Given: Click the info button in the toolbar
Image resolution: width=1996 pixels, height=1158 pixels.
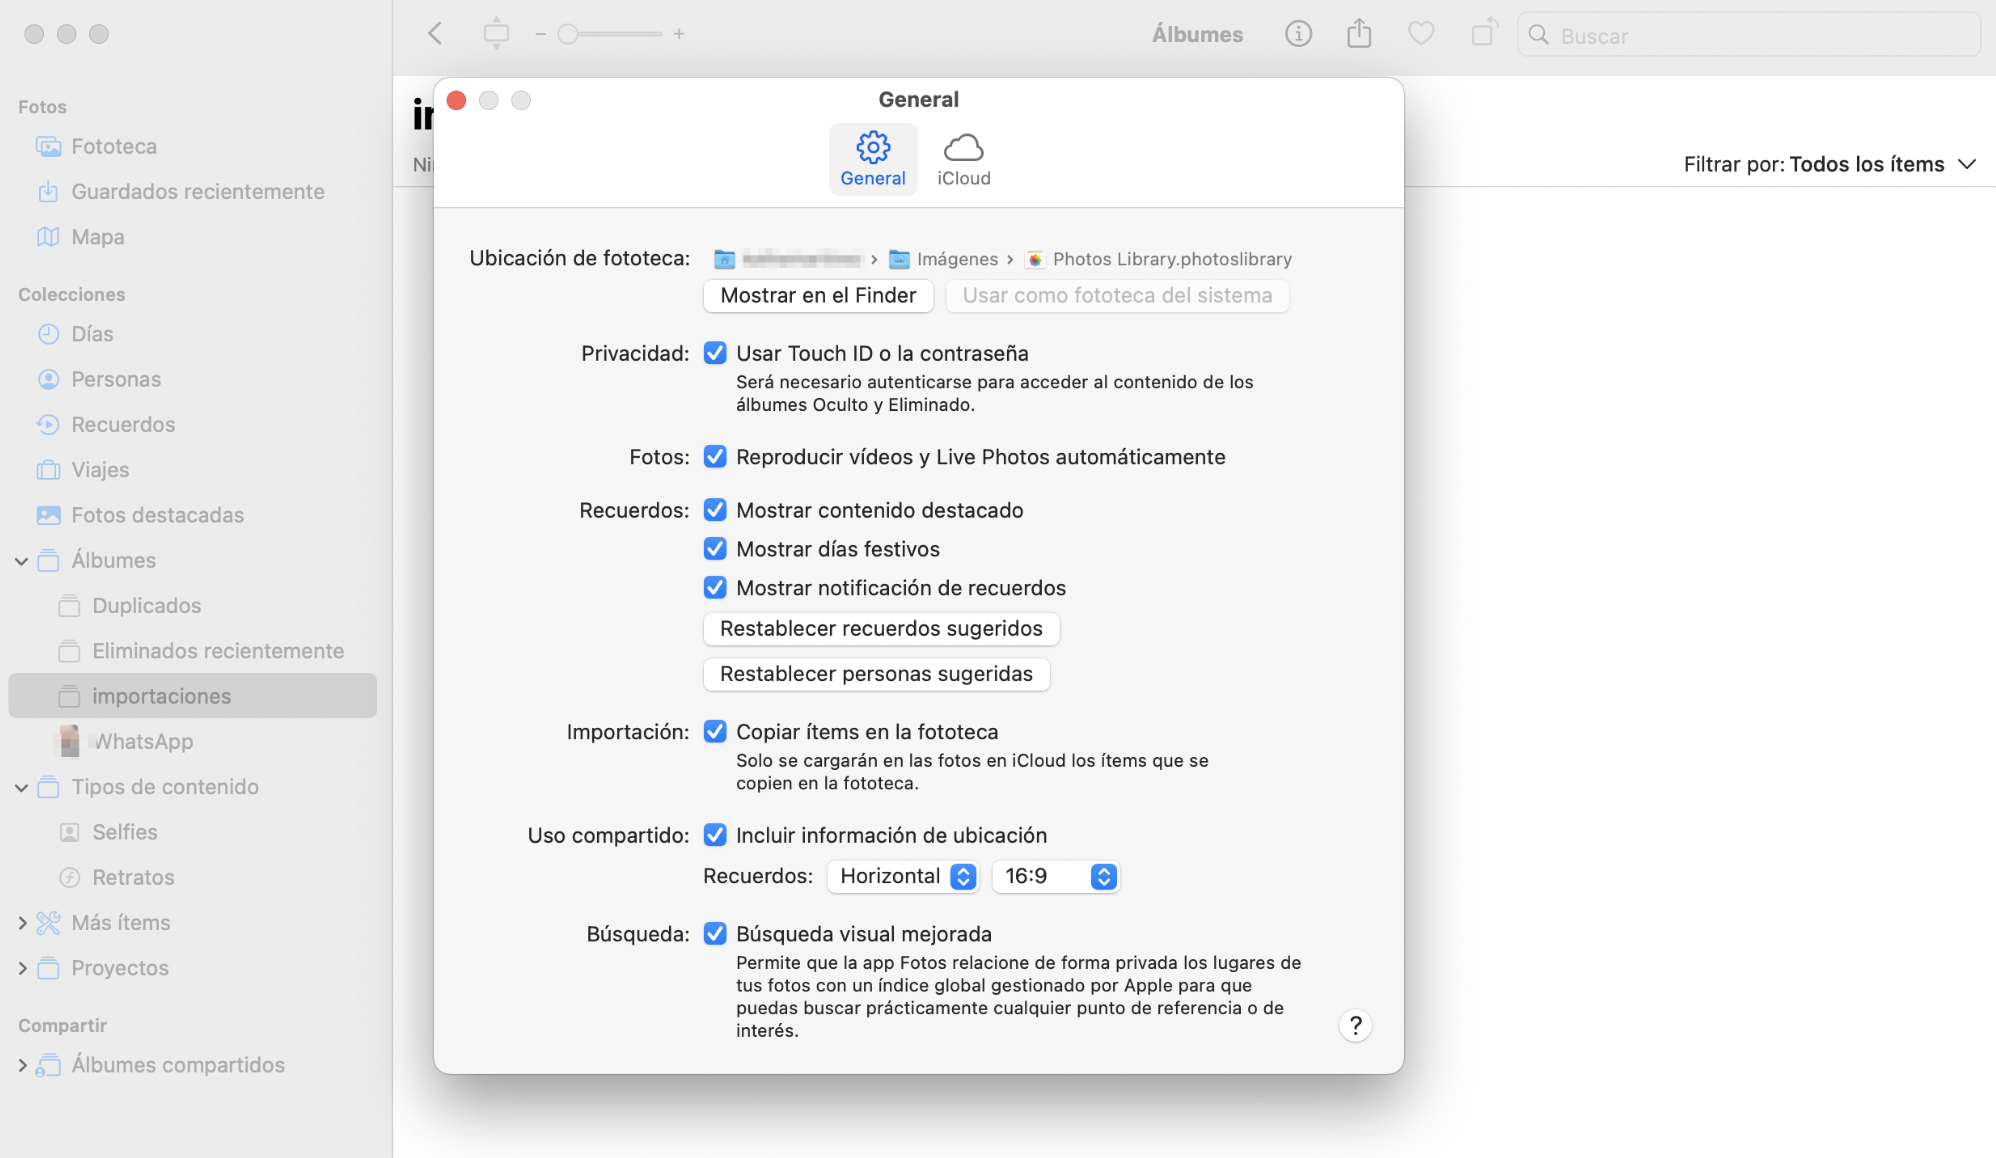Looking at the screenshot, I should [1298, 33].
